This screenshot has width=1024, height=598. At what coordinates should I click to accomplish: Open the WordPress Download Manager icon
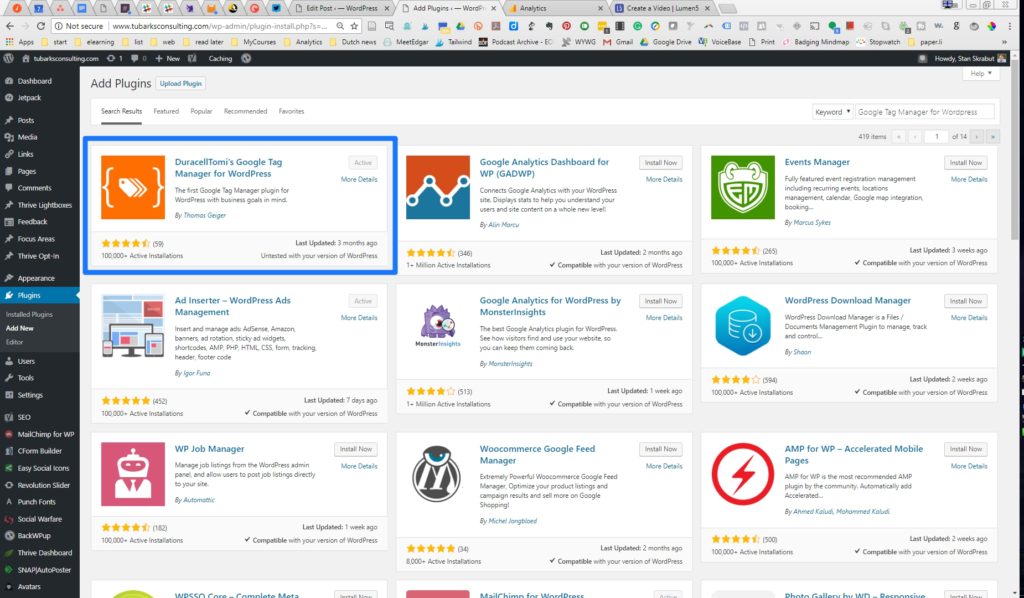click(742, 326)
